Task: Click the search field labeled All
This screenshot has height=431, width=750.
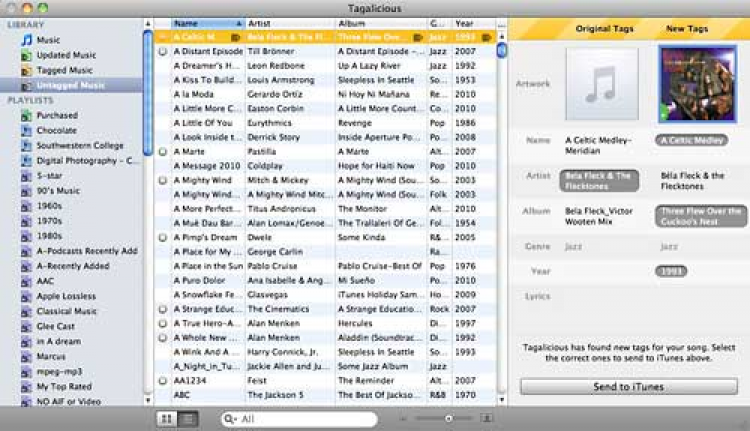Action: 299,419
